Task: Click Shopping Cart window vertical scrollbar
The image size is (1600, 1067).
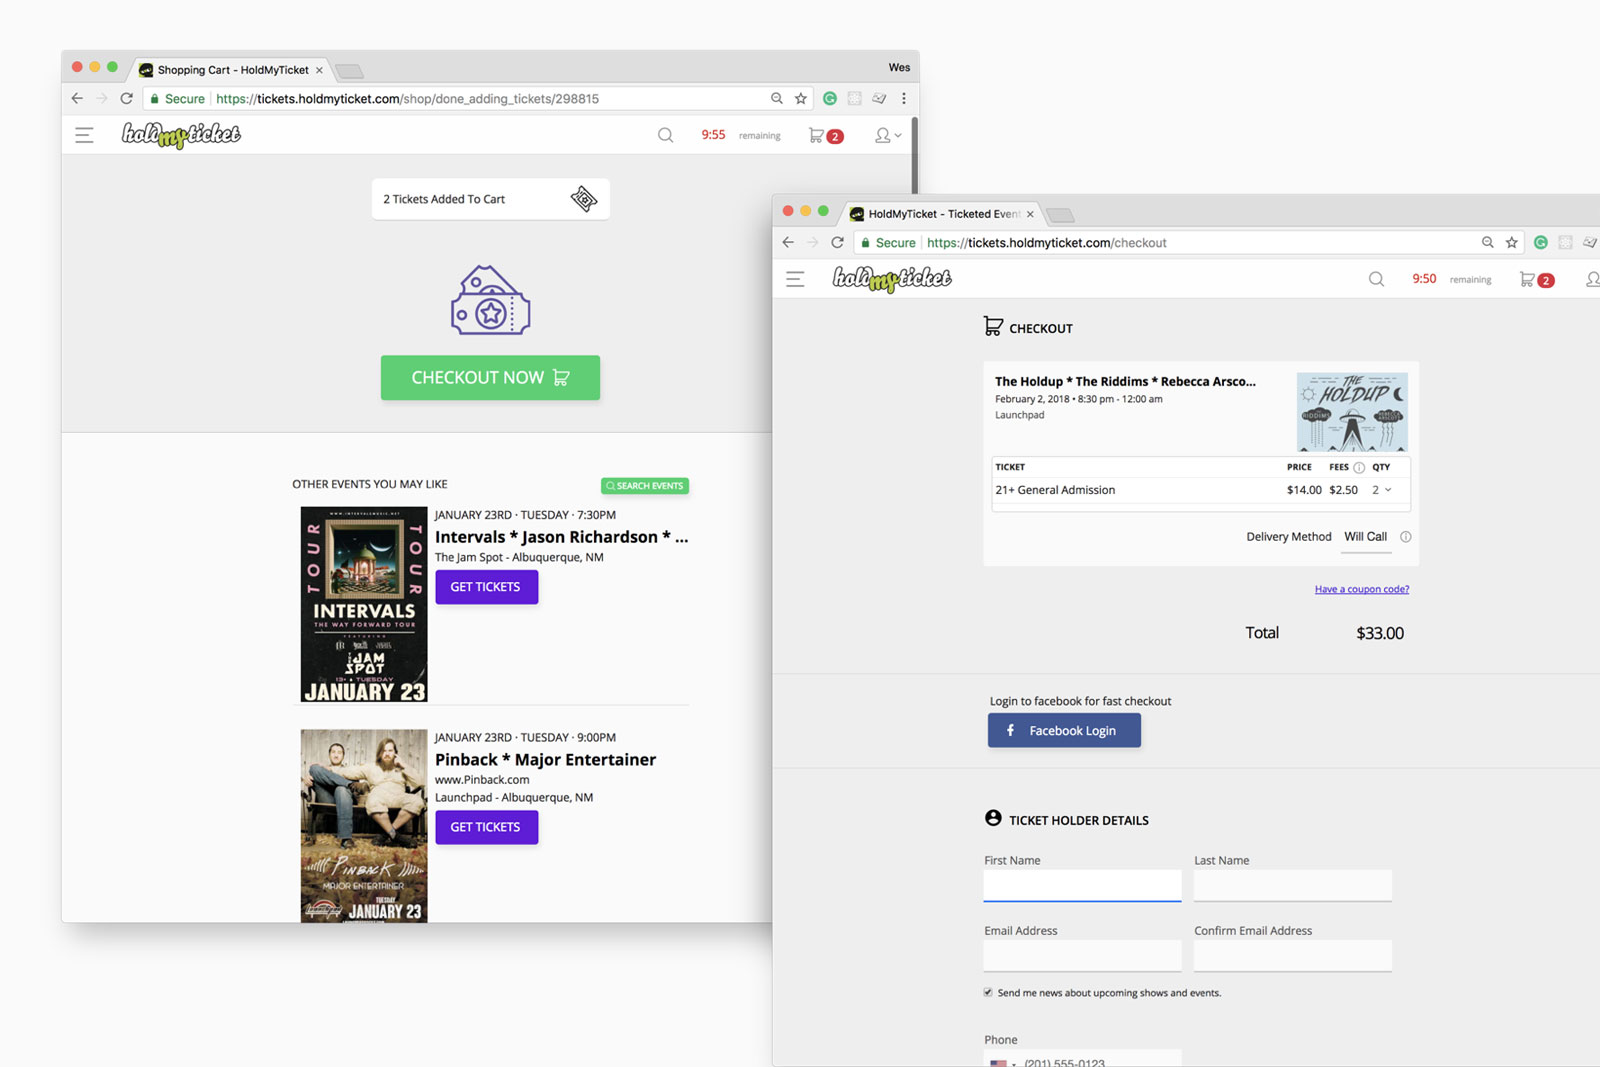Action: [914, 156]
